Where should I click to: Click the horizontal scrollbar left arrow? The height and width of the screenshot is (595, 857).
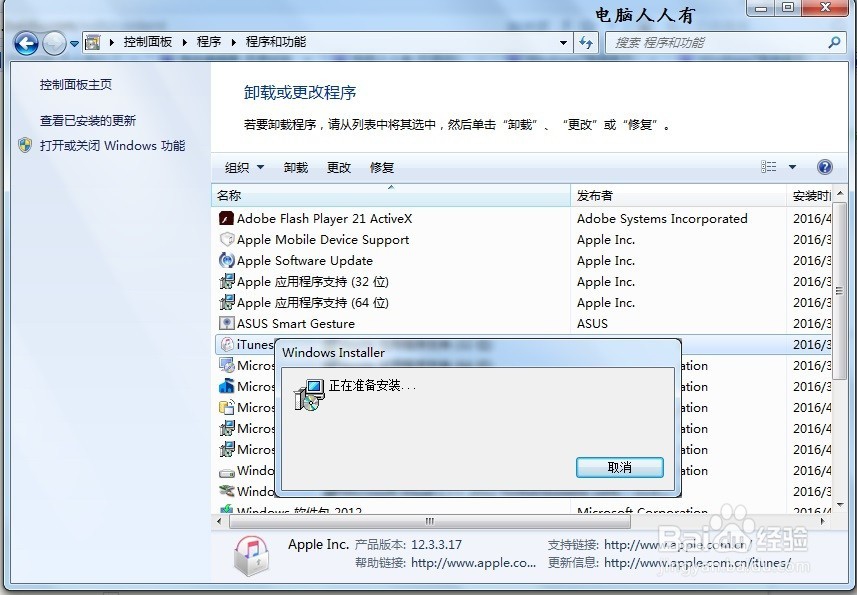[x=220, y=521]
